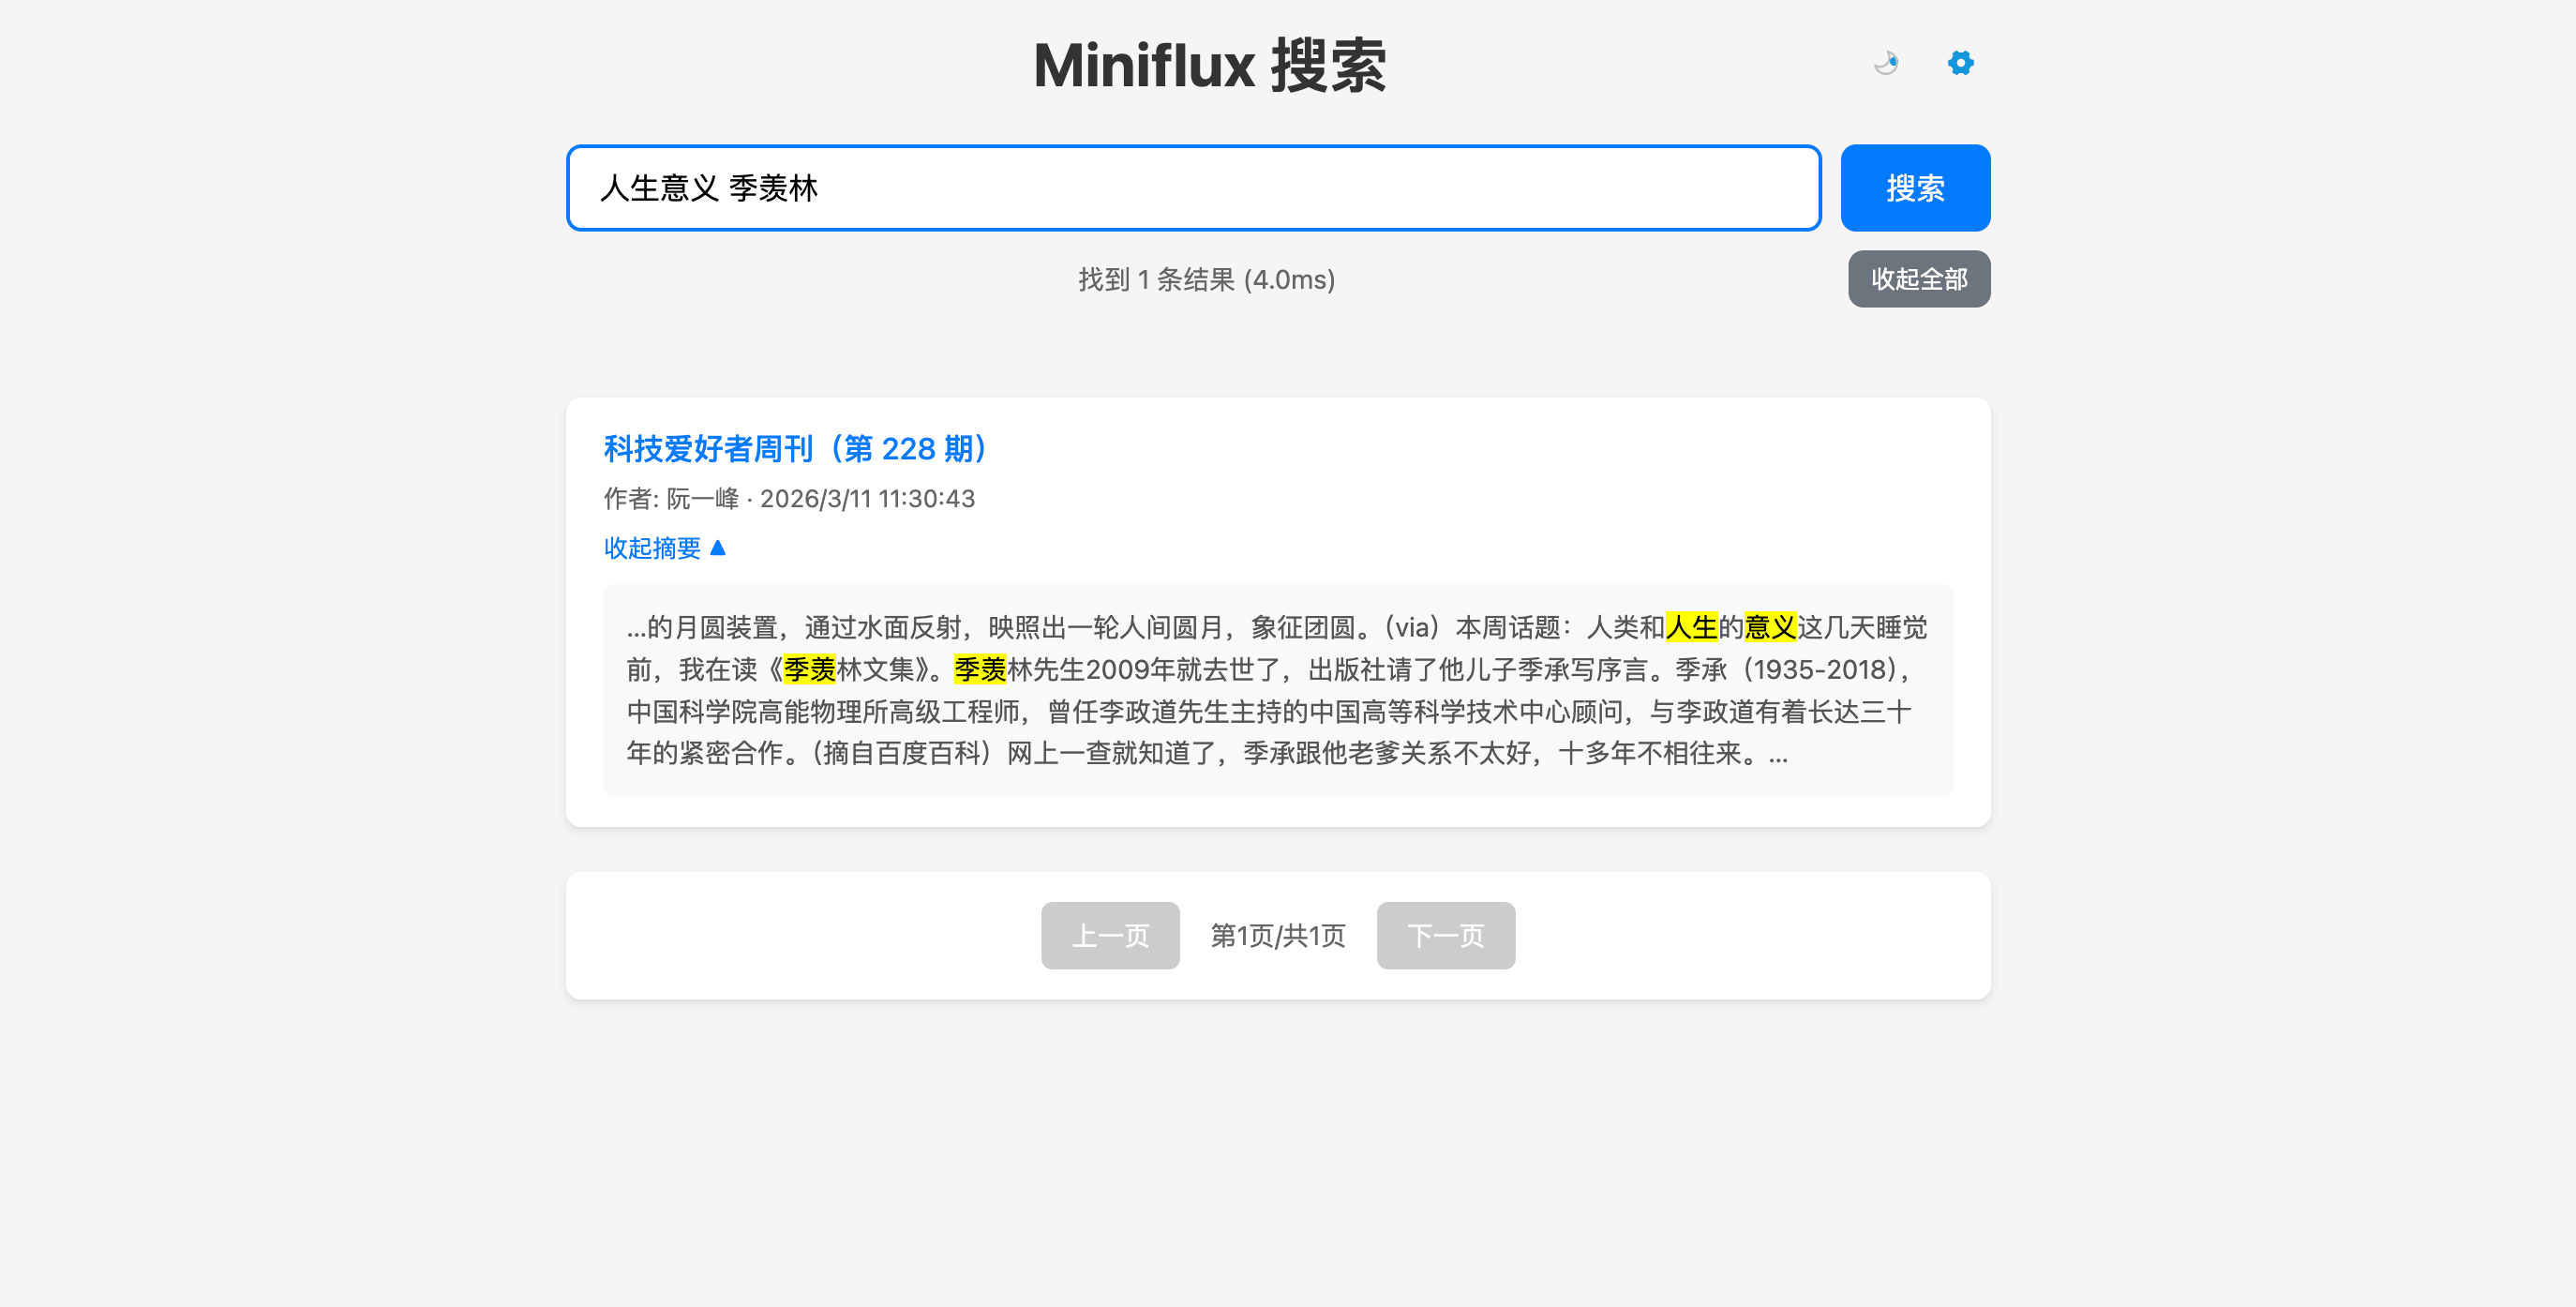Click the highlighted word 意义 in summary
This screenshot has height=1307, width=2576.
pyautogui.click(x=1770, y=628)
